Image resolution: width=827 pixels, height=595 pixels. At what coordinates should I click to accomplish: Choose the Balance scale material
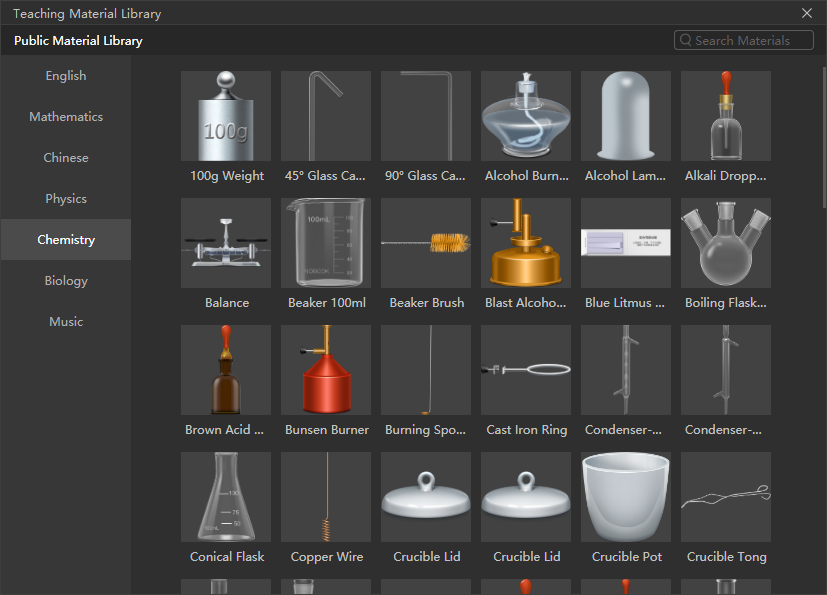point(226,243)
